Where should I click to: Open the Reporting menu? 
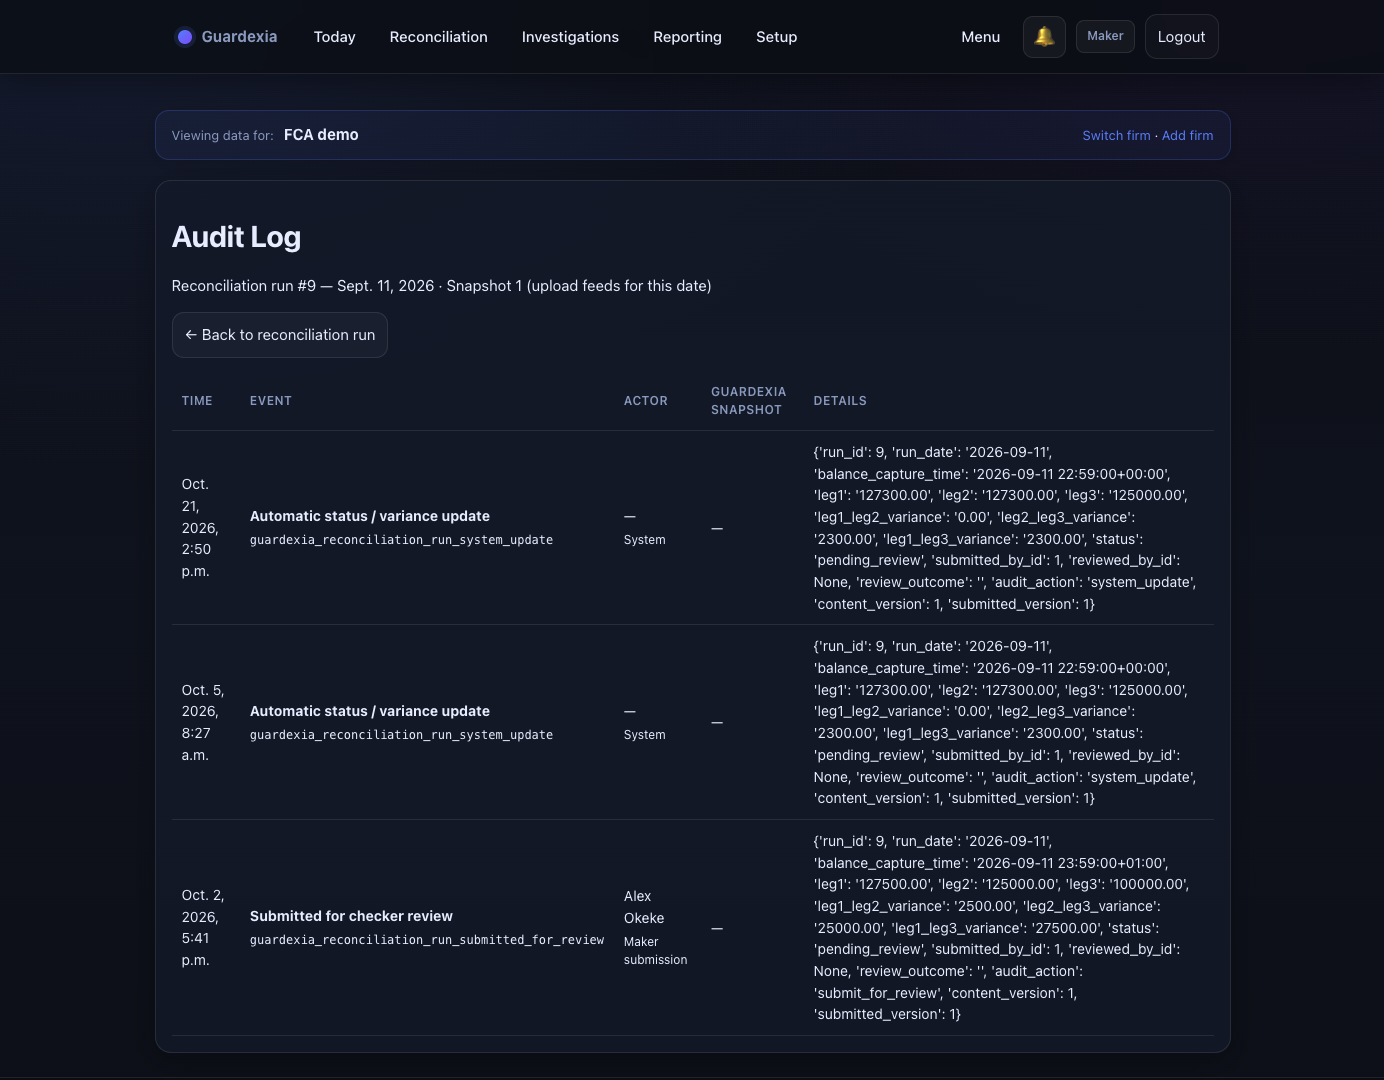point(687,37)
